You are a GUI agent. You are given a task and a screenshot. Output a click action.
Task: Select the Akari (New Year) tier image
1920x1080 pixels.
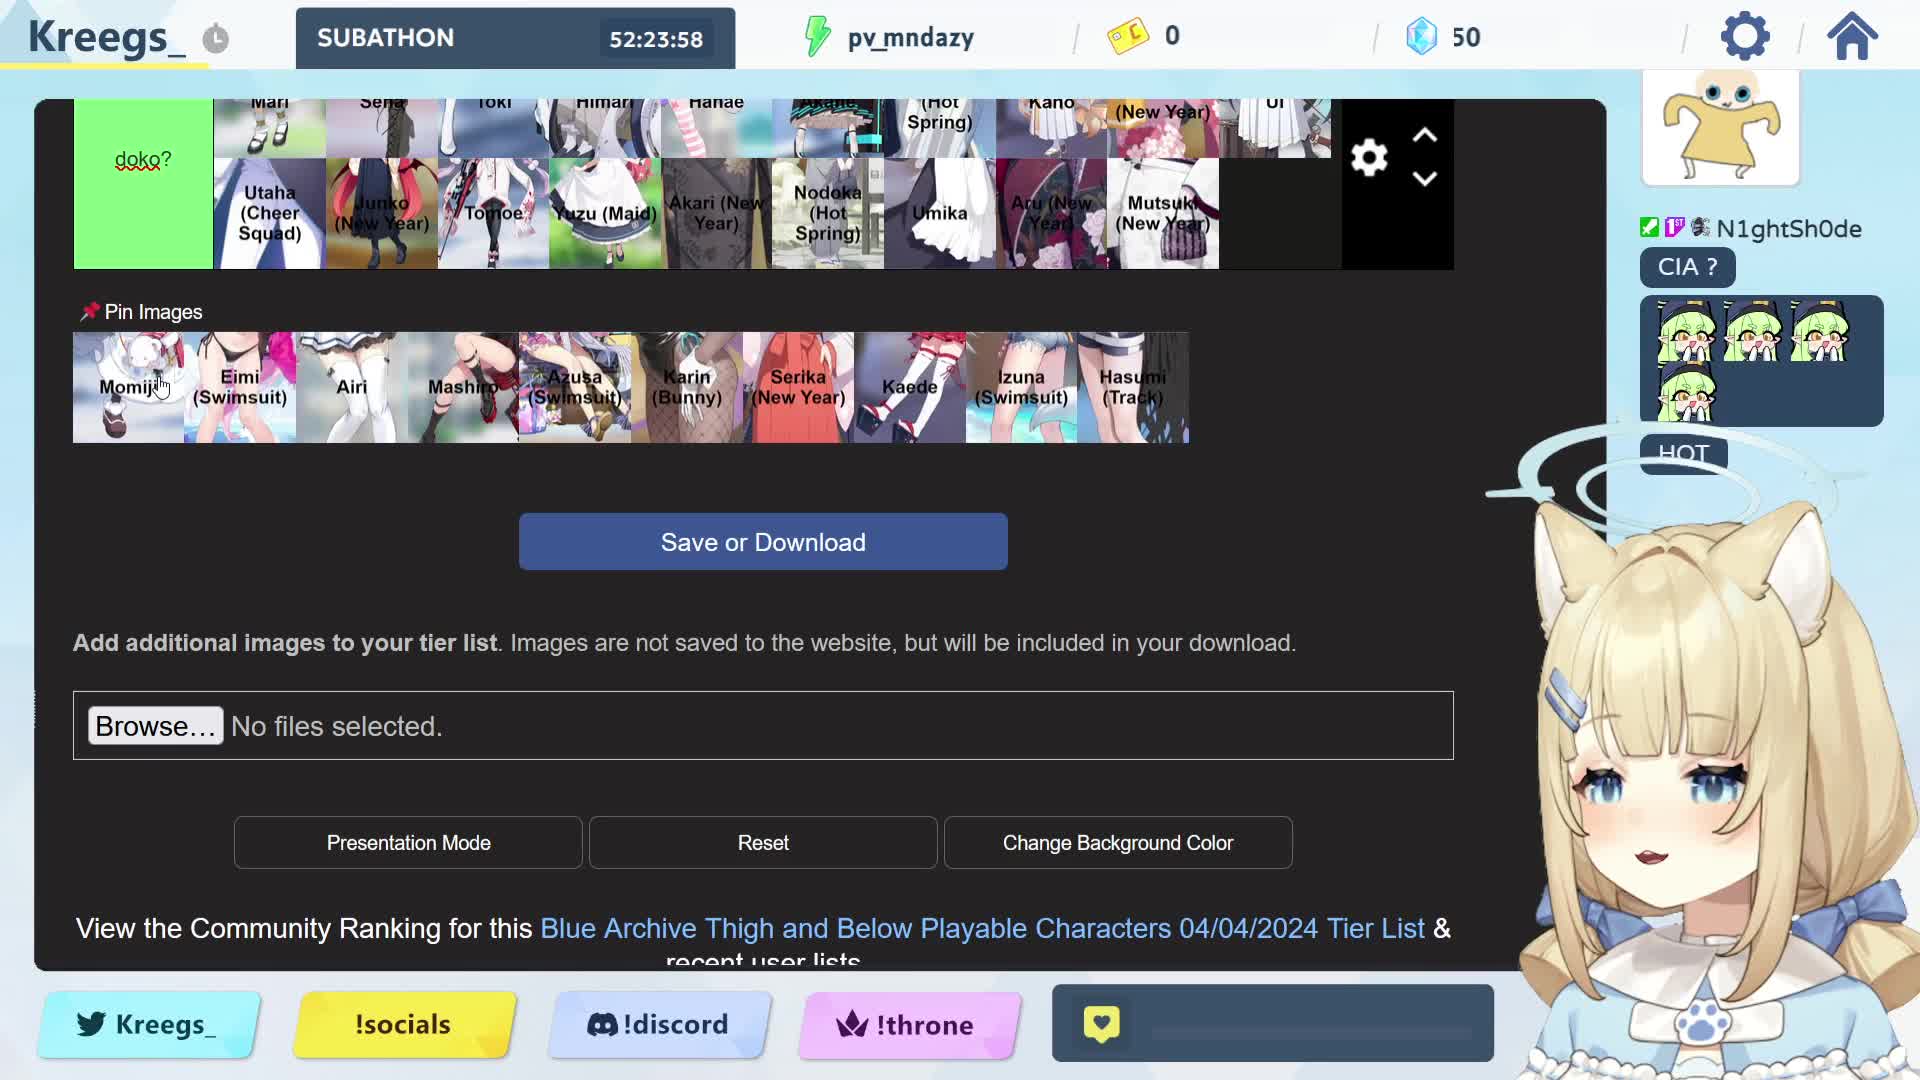(x=717, y=213)
